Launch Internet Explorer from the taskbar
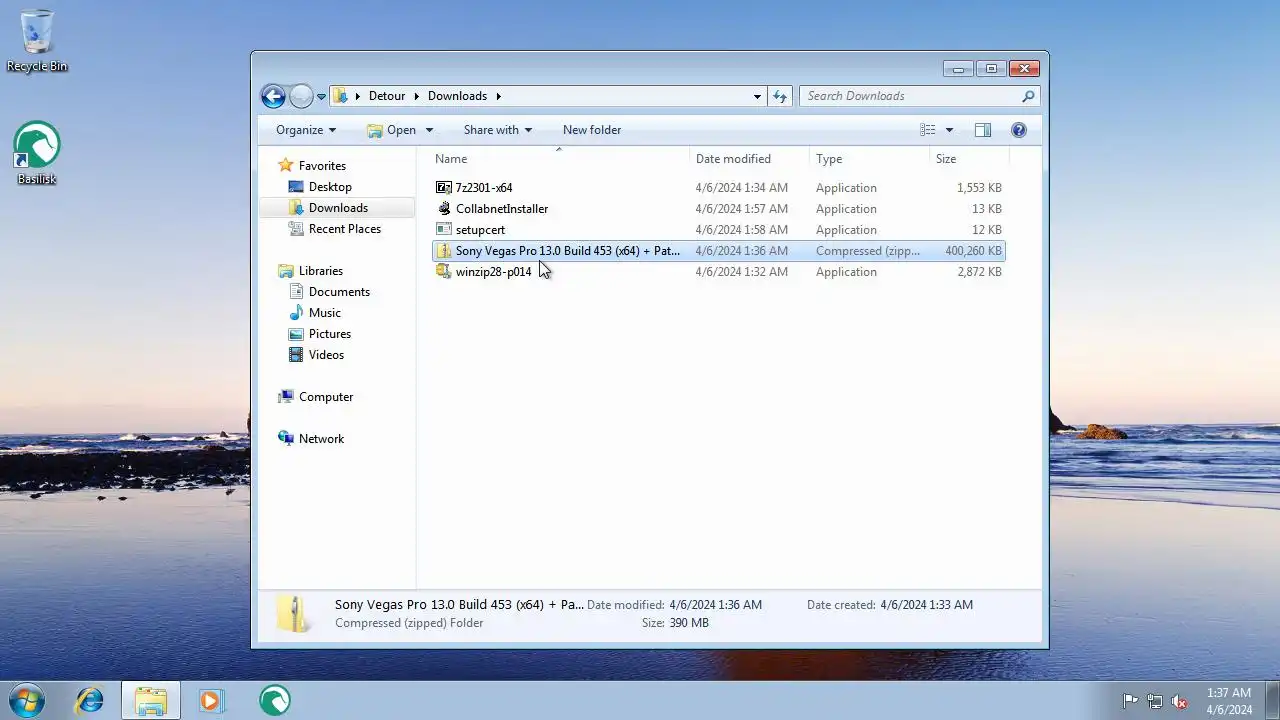The height and width of the screenshot is (720, 1280). point(90,701)
